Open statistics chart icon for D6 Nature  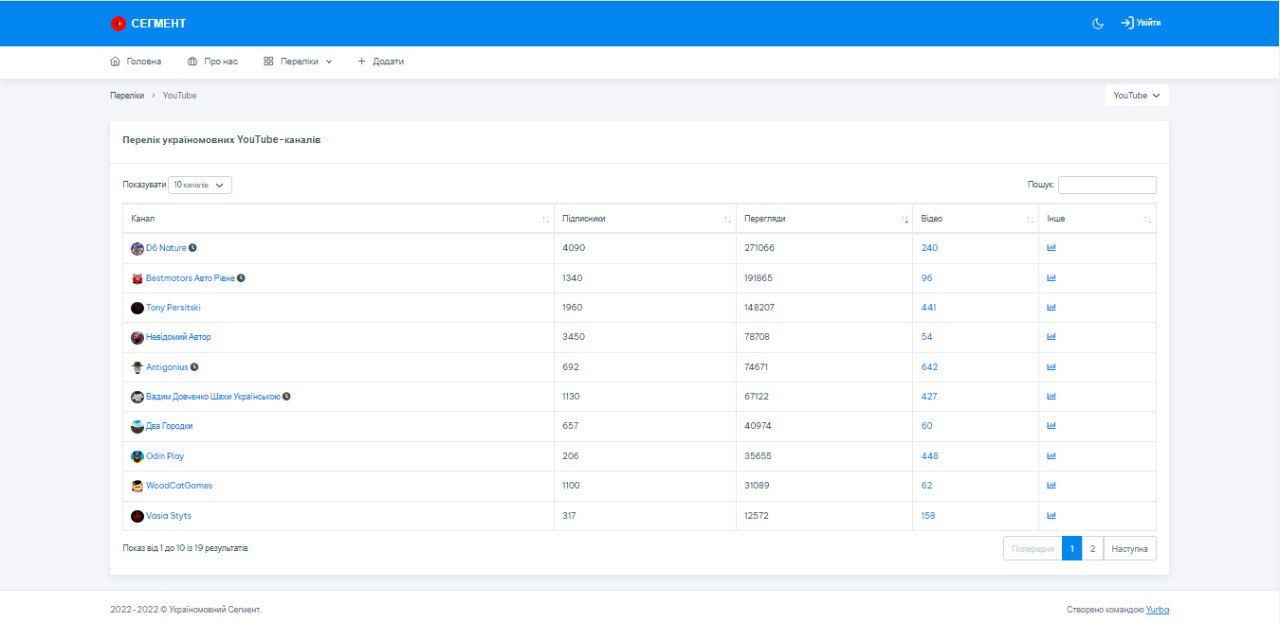coord(1051,248)
